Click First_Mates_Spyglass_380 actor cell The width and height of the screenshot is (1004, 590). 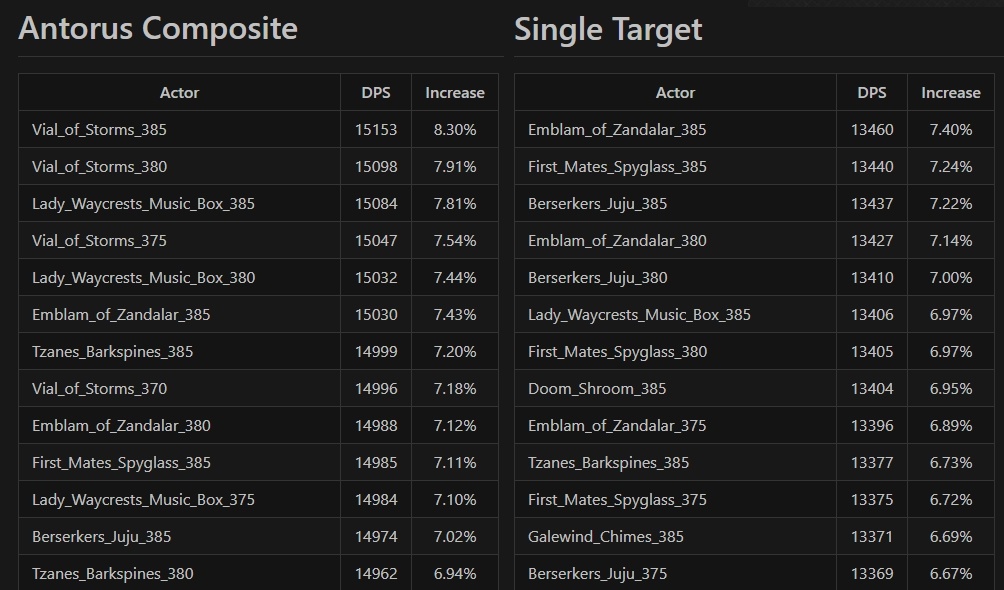coord(617,352)
